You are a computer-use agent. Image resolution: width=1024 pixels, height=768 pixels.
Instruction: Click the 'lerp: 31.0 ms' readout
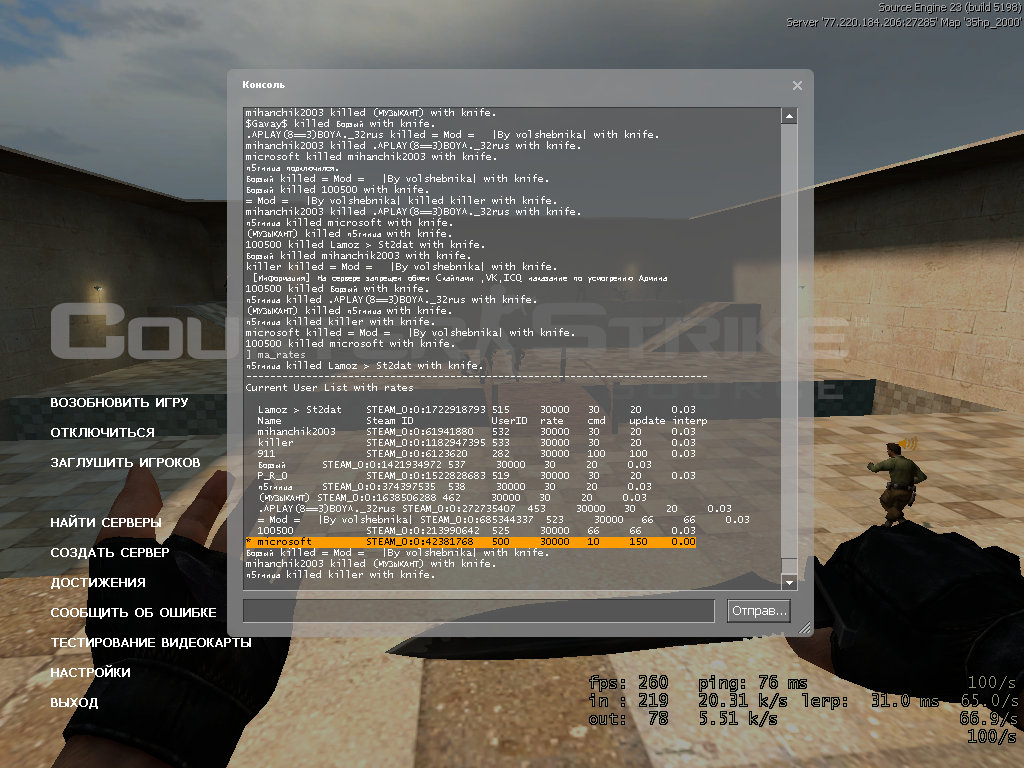point(871,701)
